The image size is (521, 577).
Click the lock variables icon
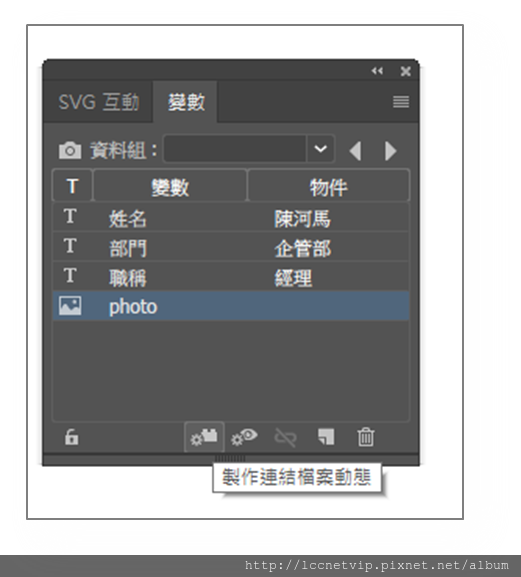(71, 437)
